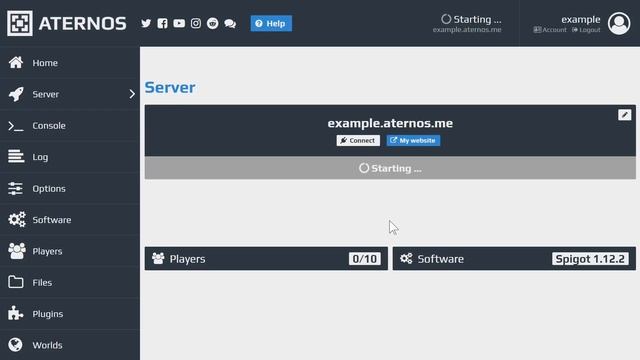Open Software in the sidebar
640x360 pixels.
click(70, 220)
